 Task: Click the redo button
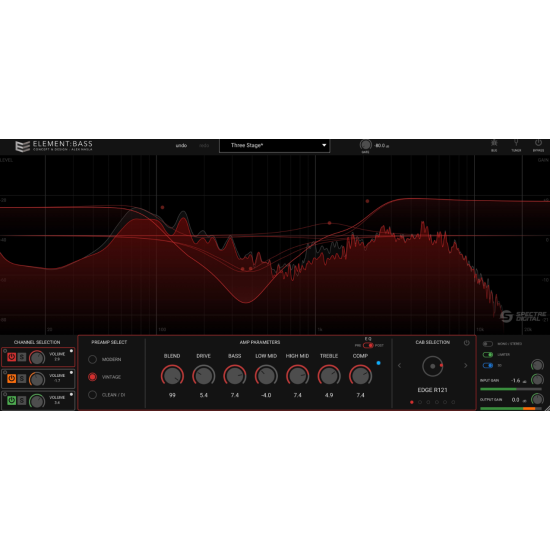[x=204, y=145]
